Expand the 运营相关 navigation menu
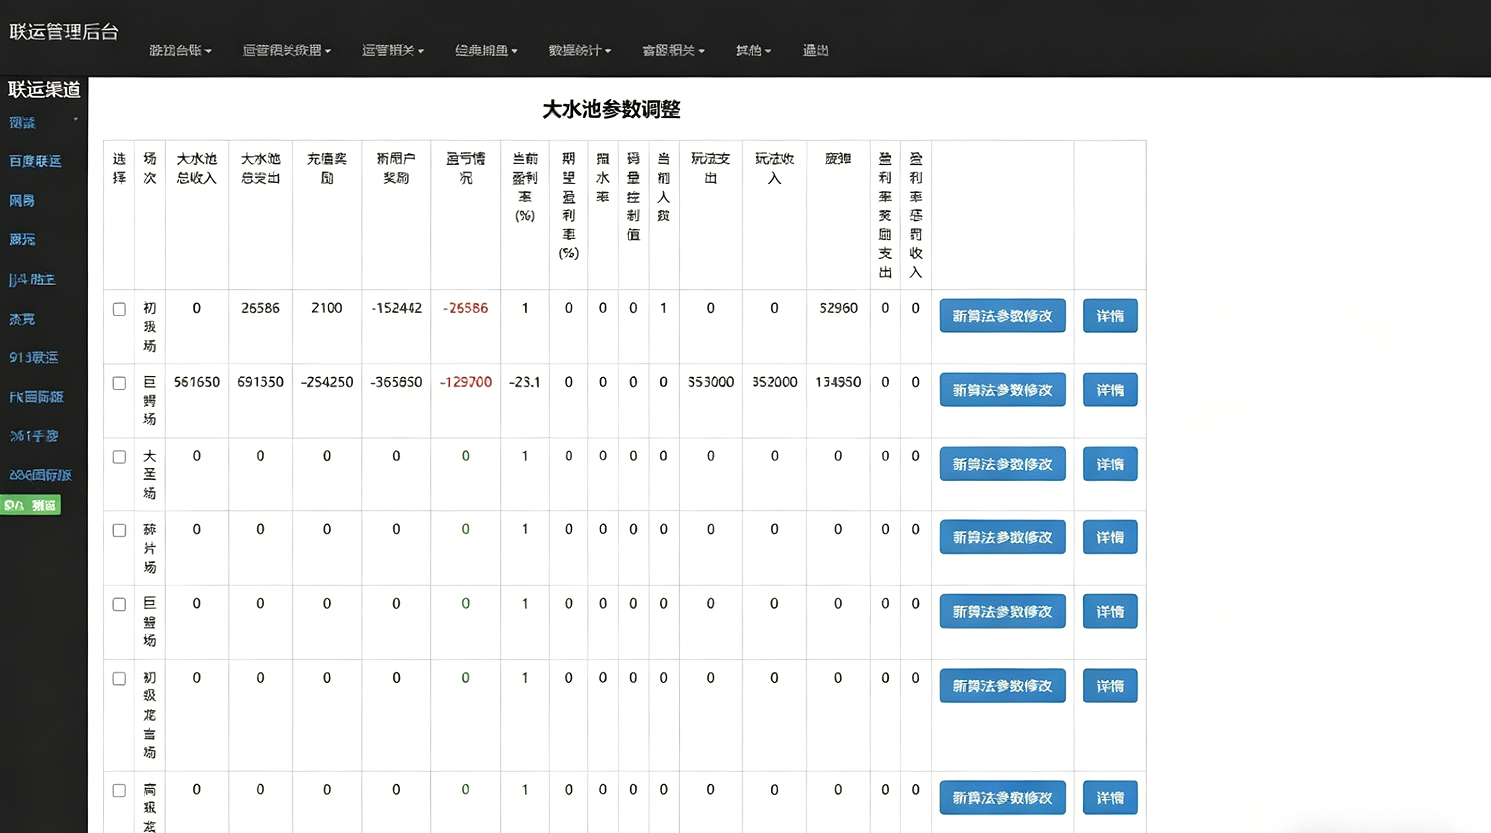 (x=392, y=50)
